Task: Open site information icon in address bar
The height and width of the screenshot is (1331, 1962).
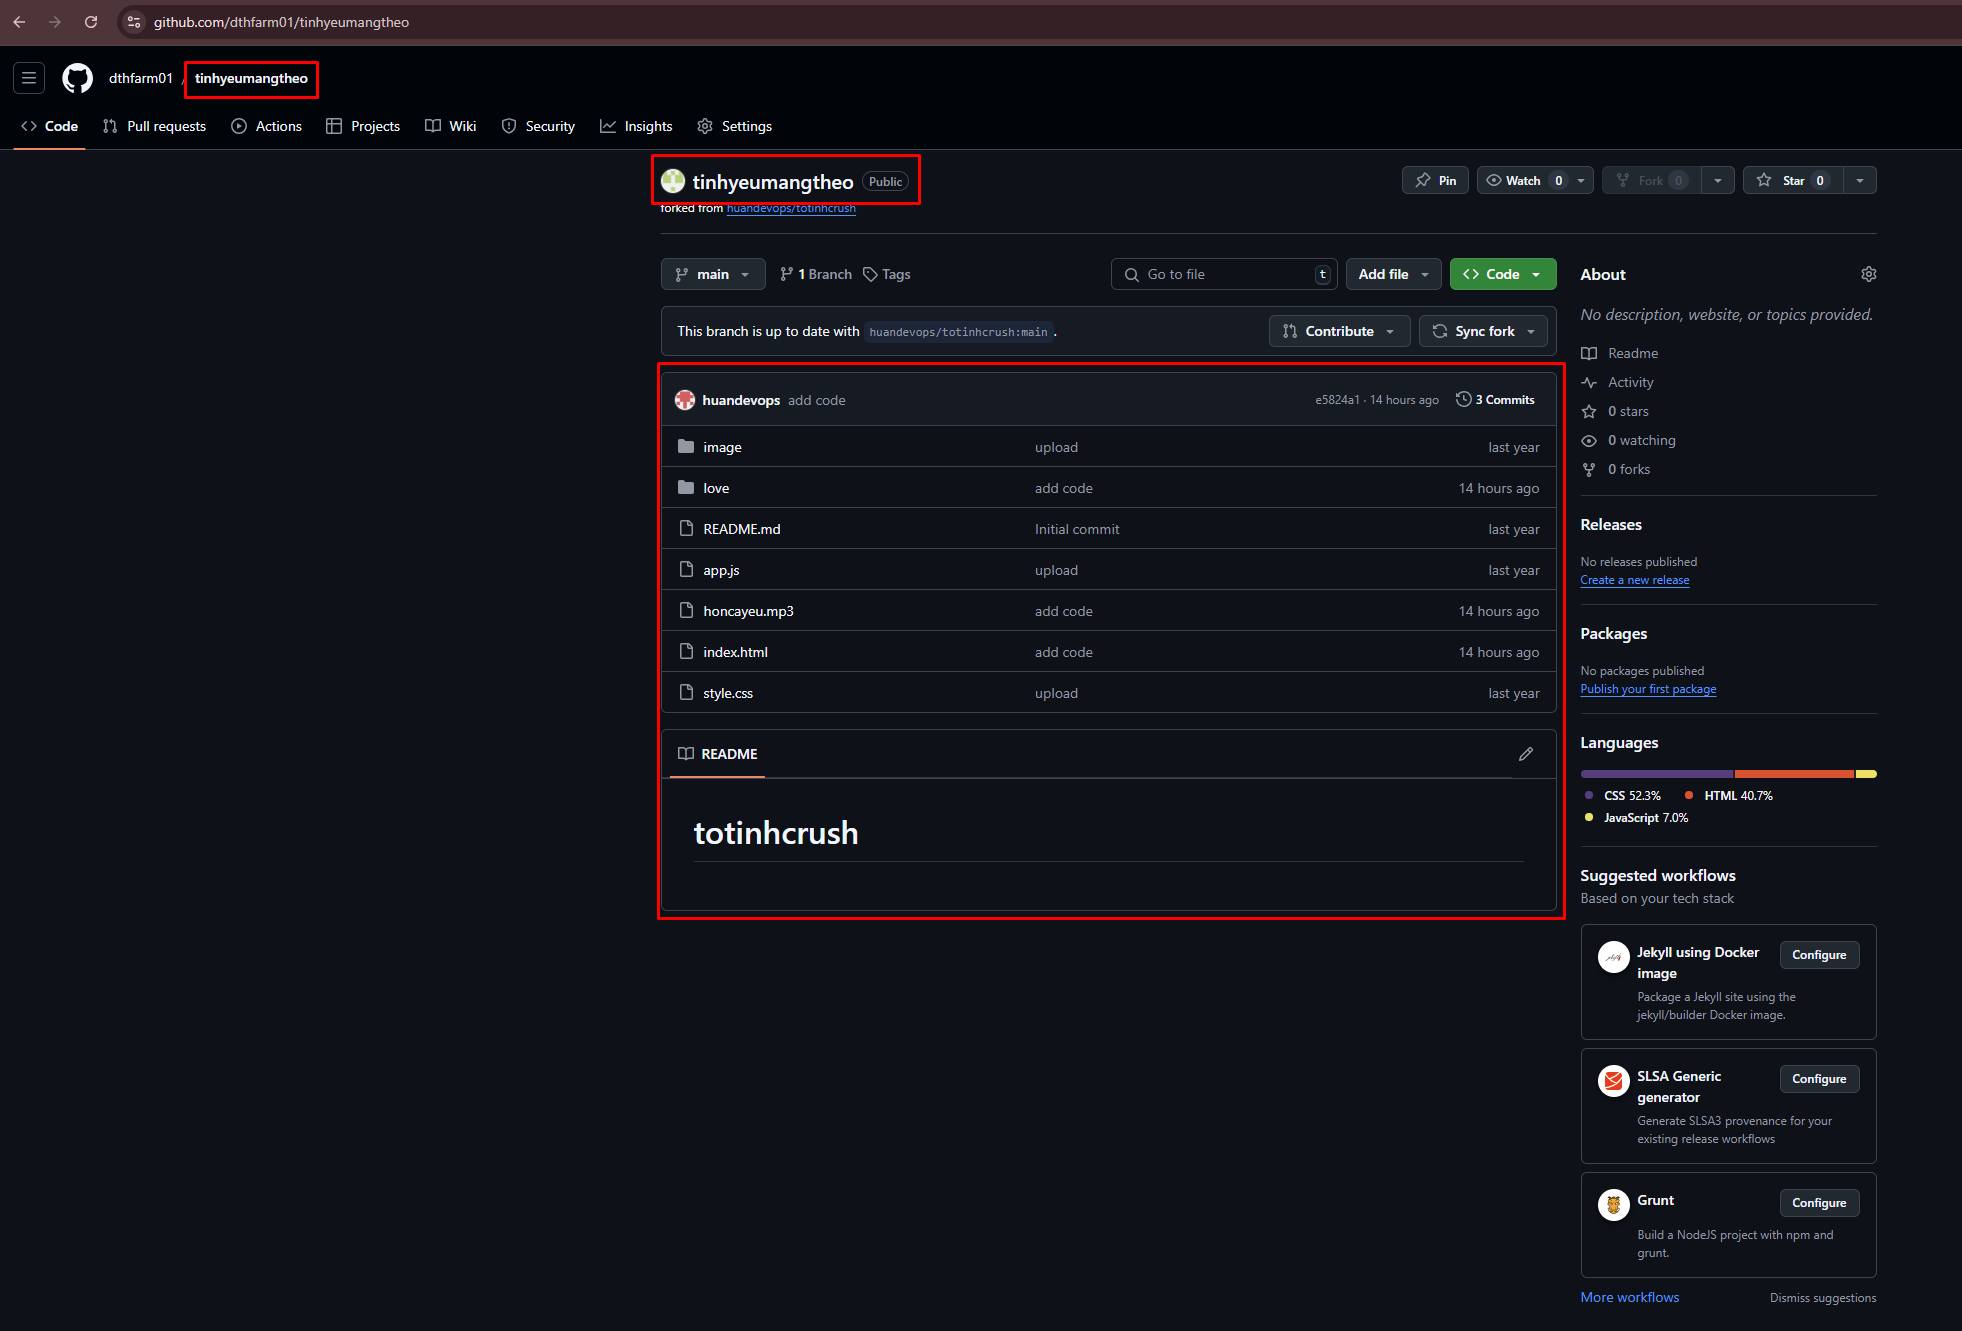Action: 134,22
